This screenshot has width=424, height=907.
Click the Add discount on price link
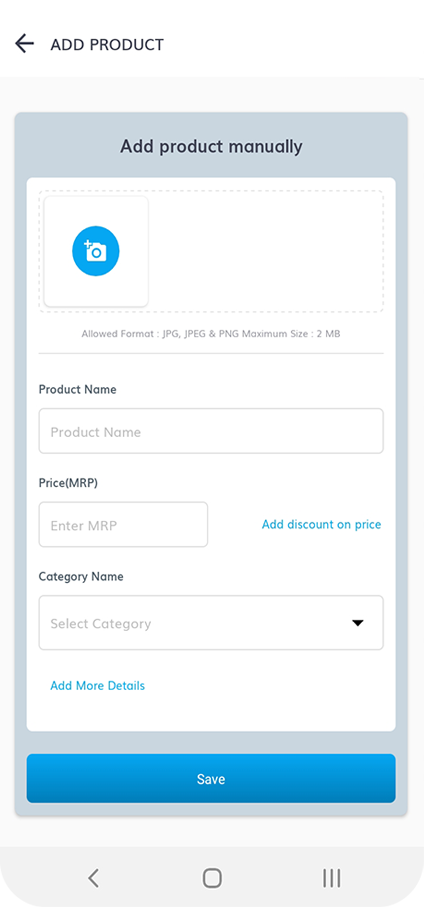coord(321,525)
